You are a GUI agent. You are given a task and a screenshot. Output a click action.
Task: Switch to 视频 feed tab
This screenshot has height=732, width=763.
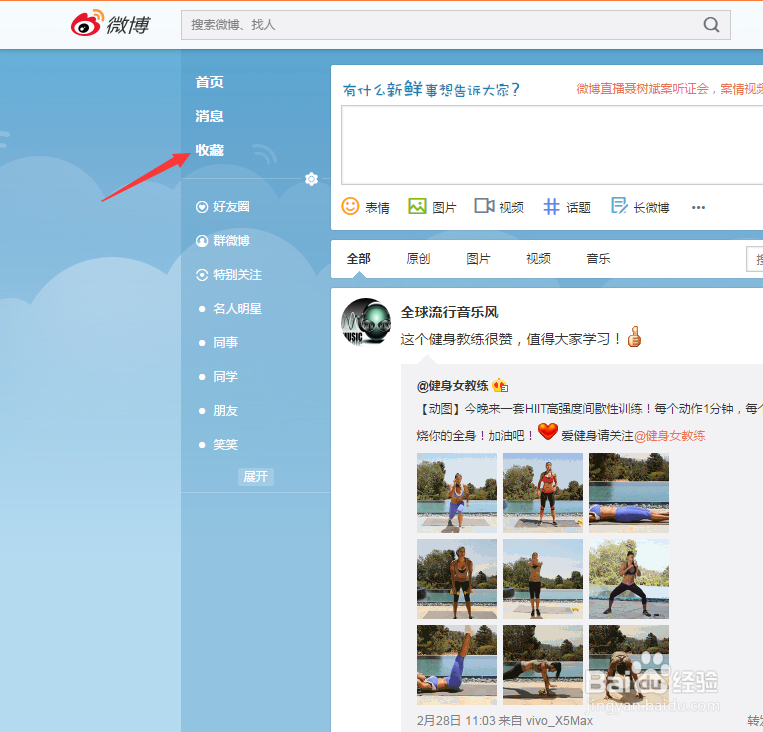539,258
